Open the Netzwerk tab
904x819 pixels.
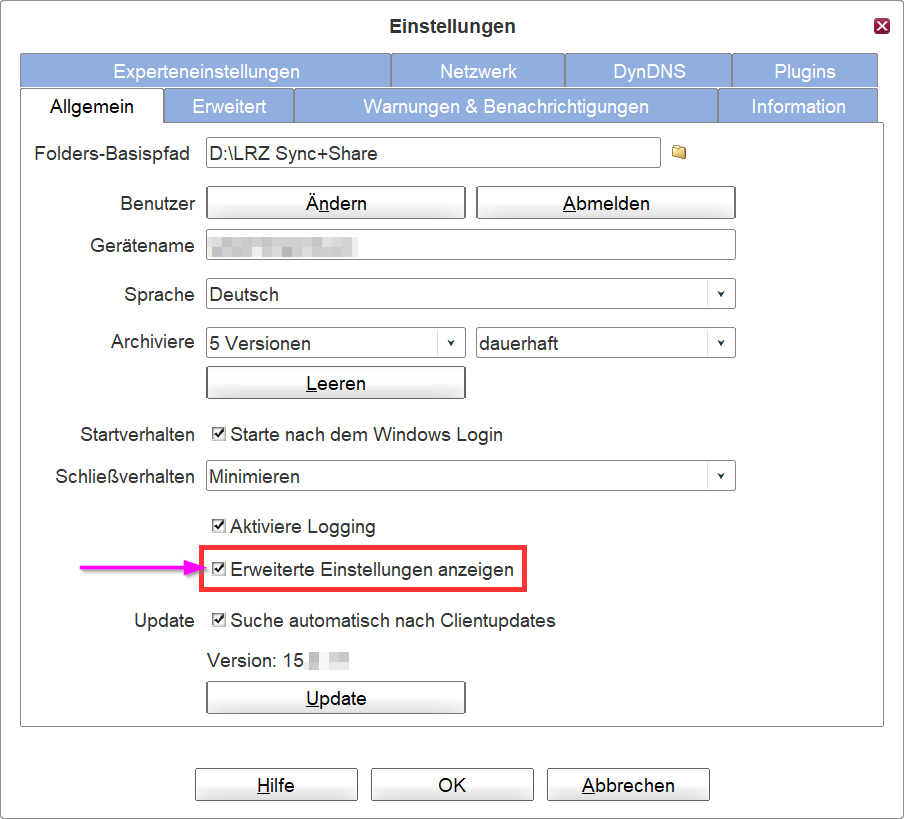click(x=478, y=72)
